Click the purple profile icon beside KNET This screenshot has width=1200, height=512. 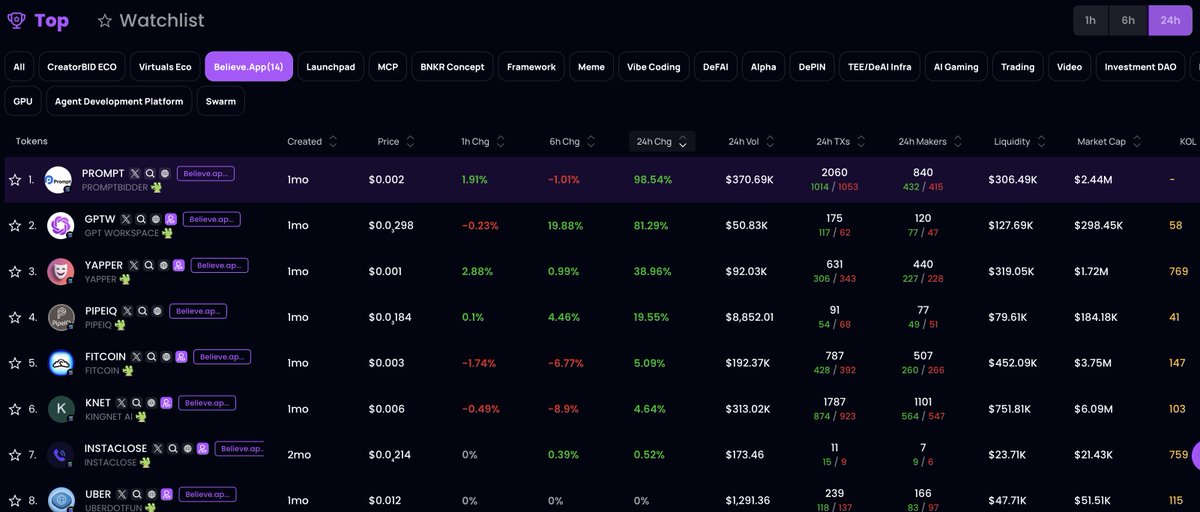[166, 403]
